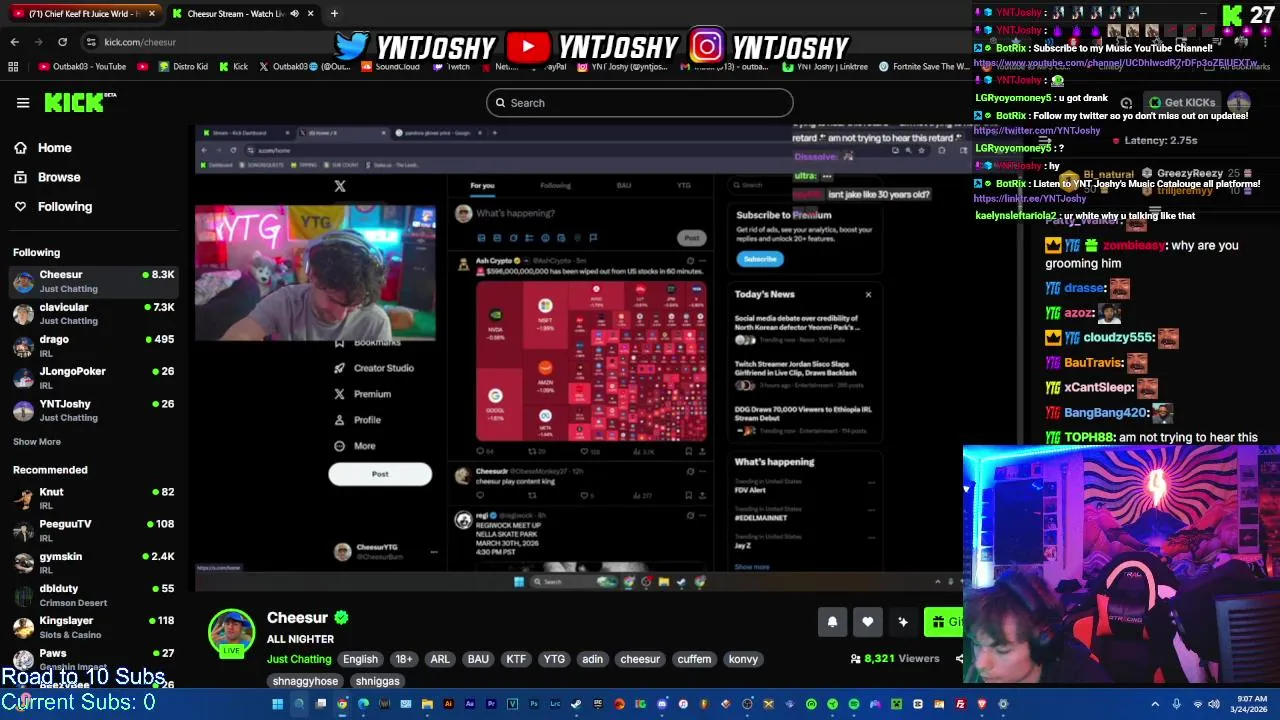Open Knut recommended channel
1280x720 pixels.
[x=93, y=498]
